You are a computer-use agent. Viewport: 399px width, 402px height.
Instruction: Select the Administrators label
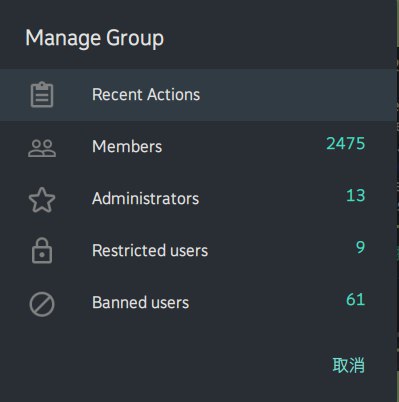tap(145, 199)
